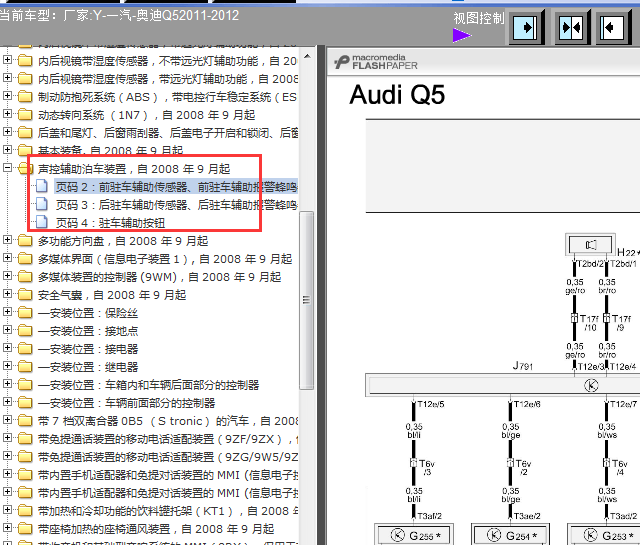Click the Macromedia FlashPaper logo
The width and height of the screenshot is (640, 545).
(x=376, y=62)
